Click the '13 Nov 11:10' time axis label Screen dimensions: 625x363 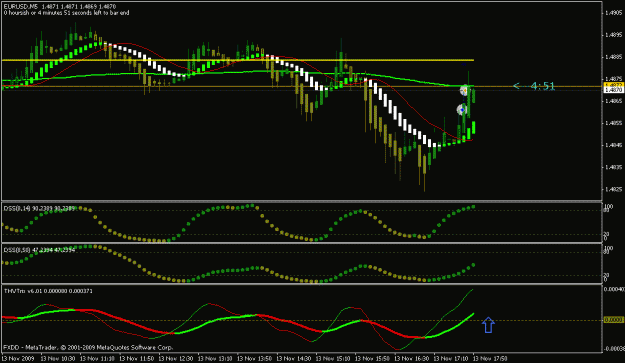coord(97,359)
